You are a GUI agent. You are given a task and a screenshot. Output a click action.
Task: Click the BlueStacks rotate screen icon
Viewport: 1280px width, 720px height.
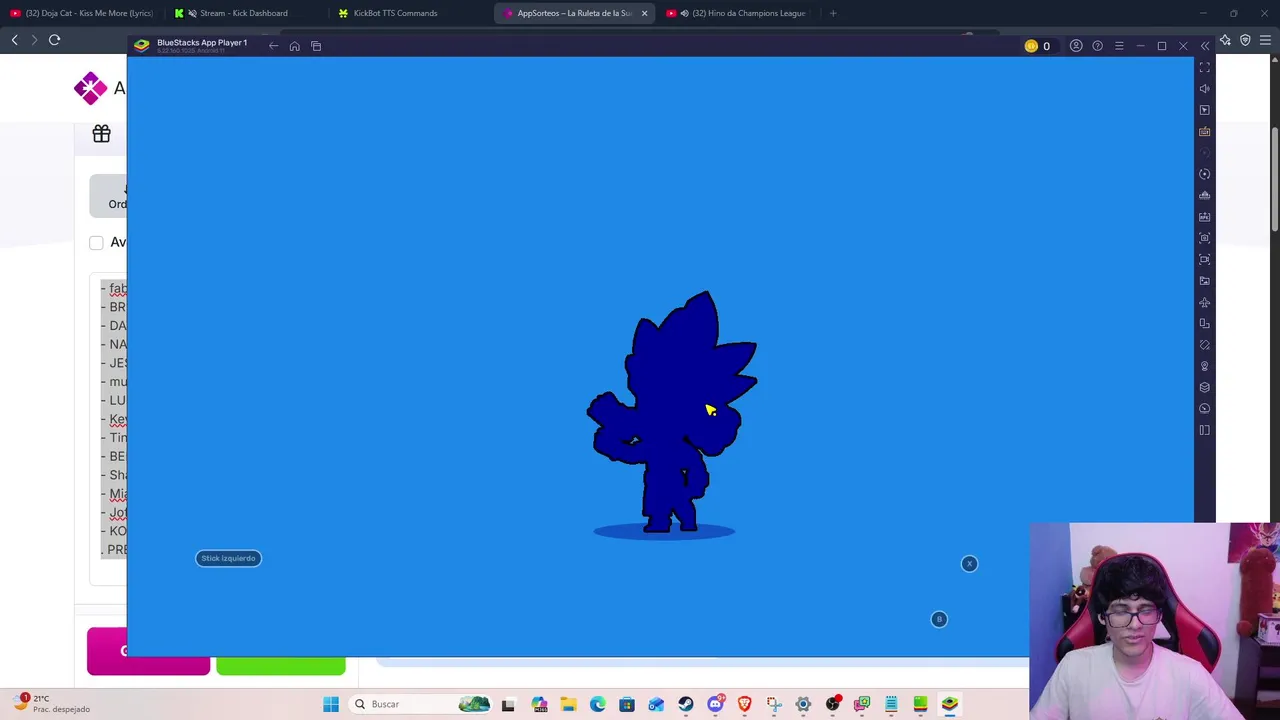(1204, 345)
